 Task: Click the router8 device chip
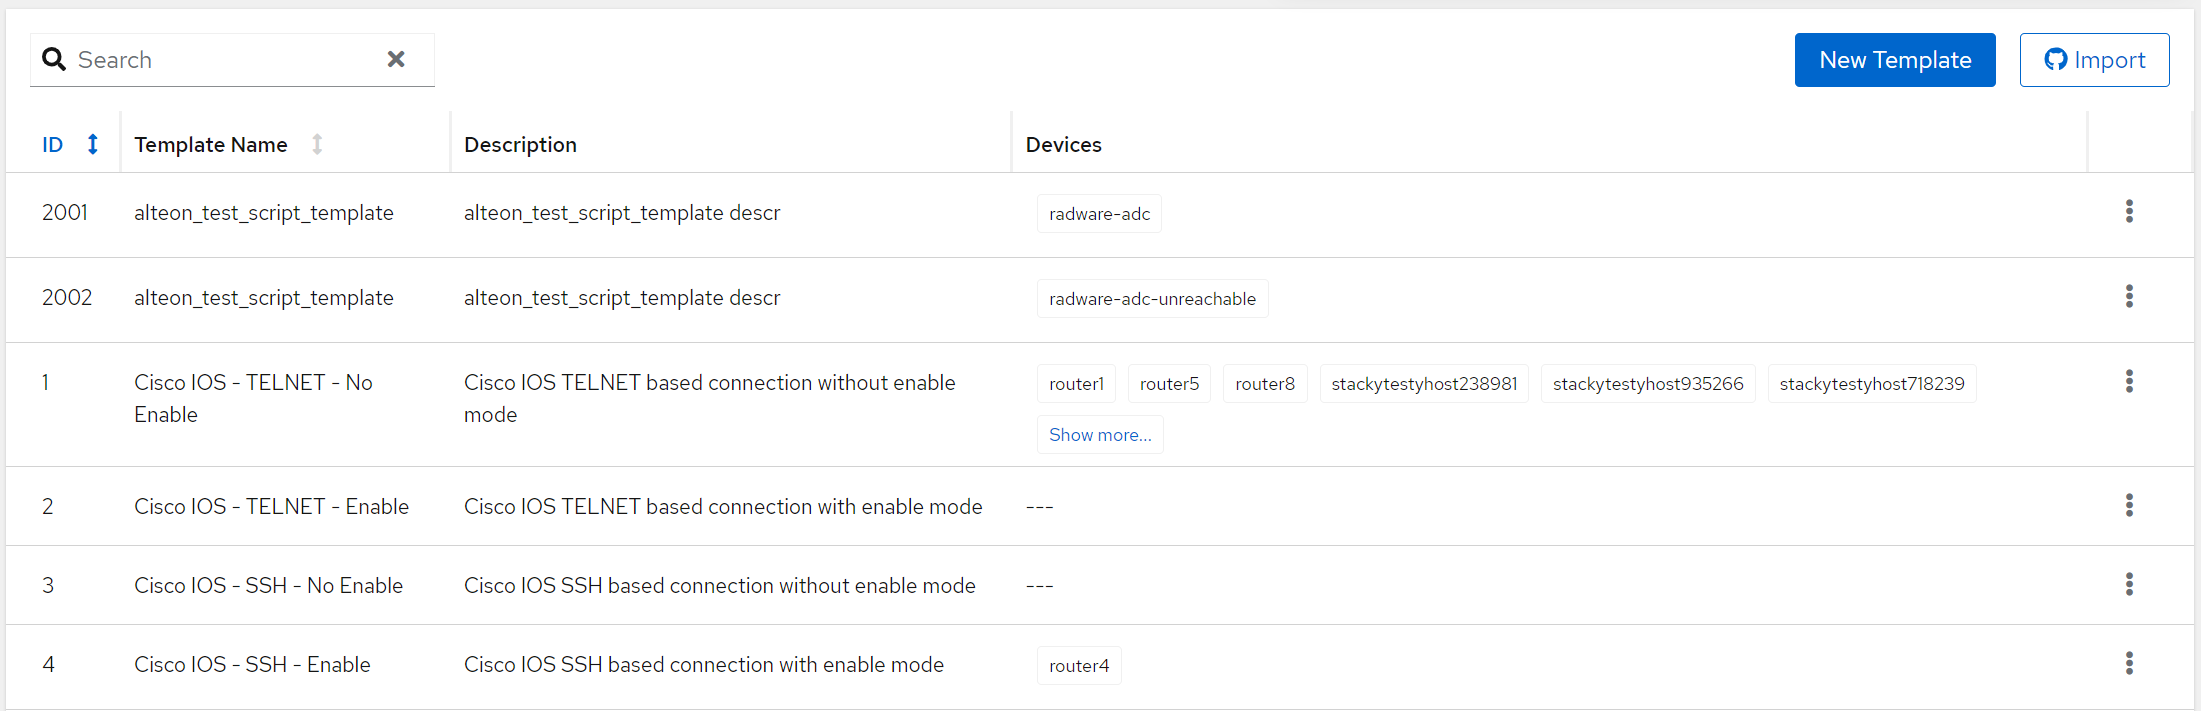tap(1265, 384)
